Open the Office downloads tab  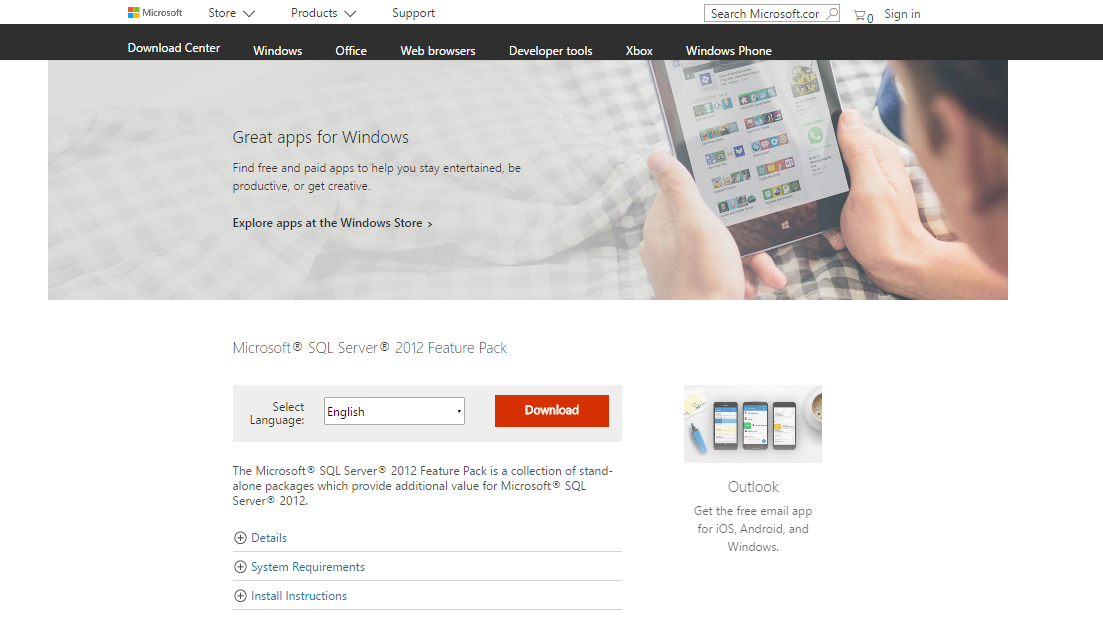click(351, 51)
